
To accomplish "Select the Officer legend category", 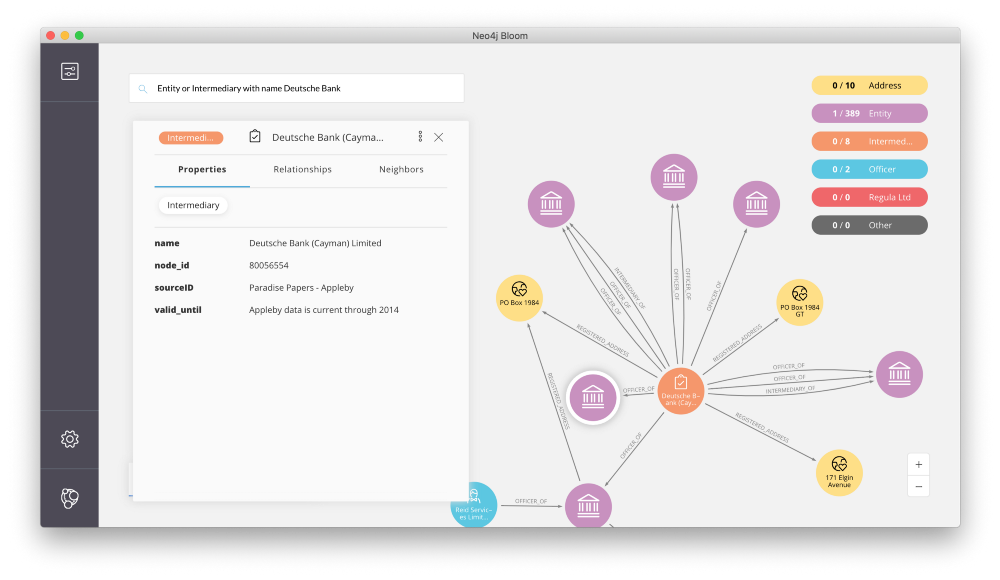I will click(x=869, y=169).
